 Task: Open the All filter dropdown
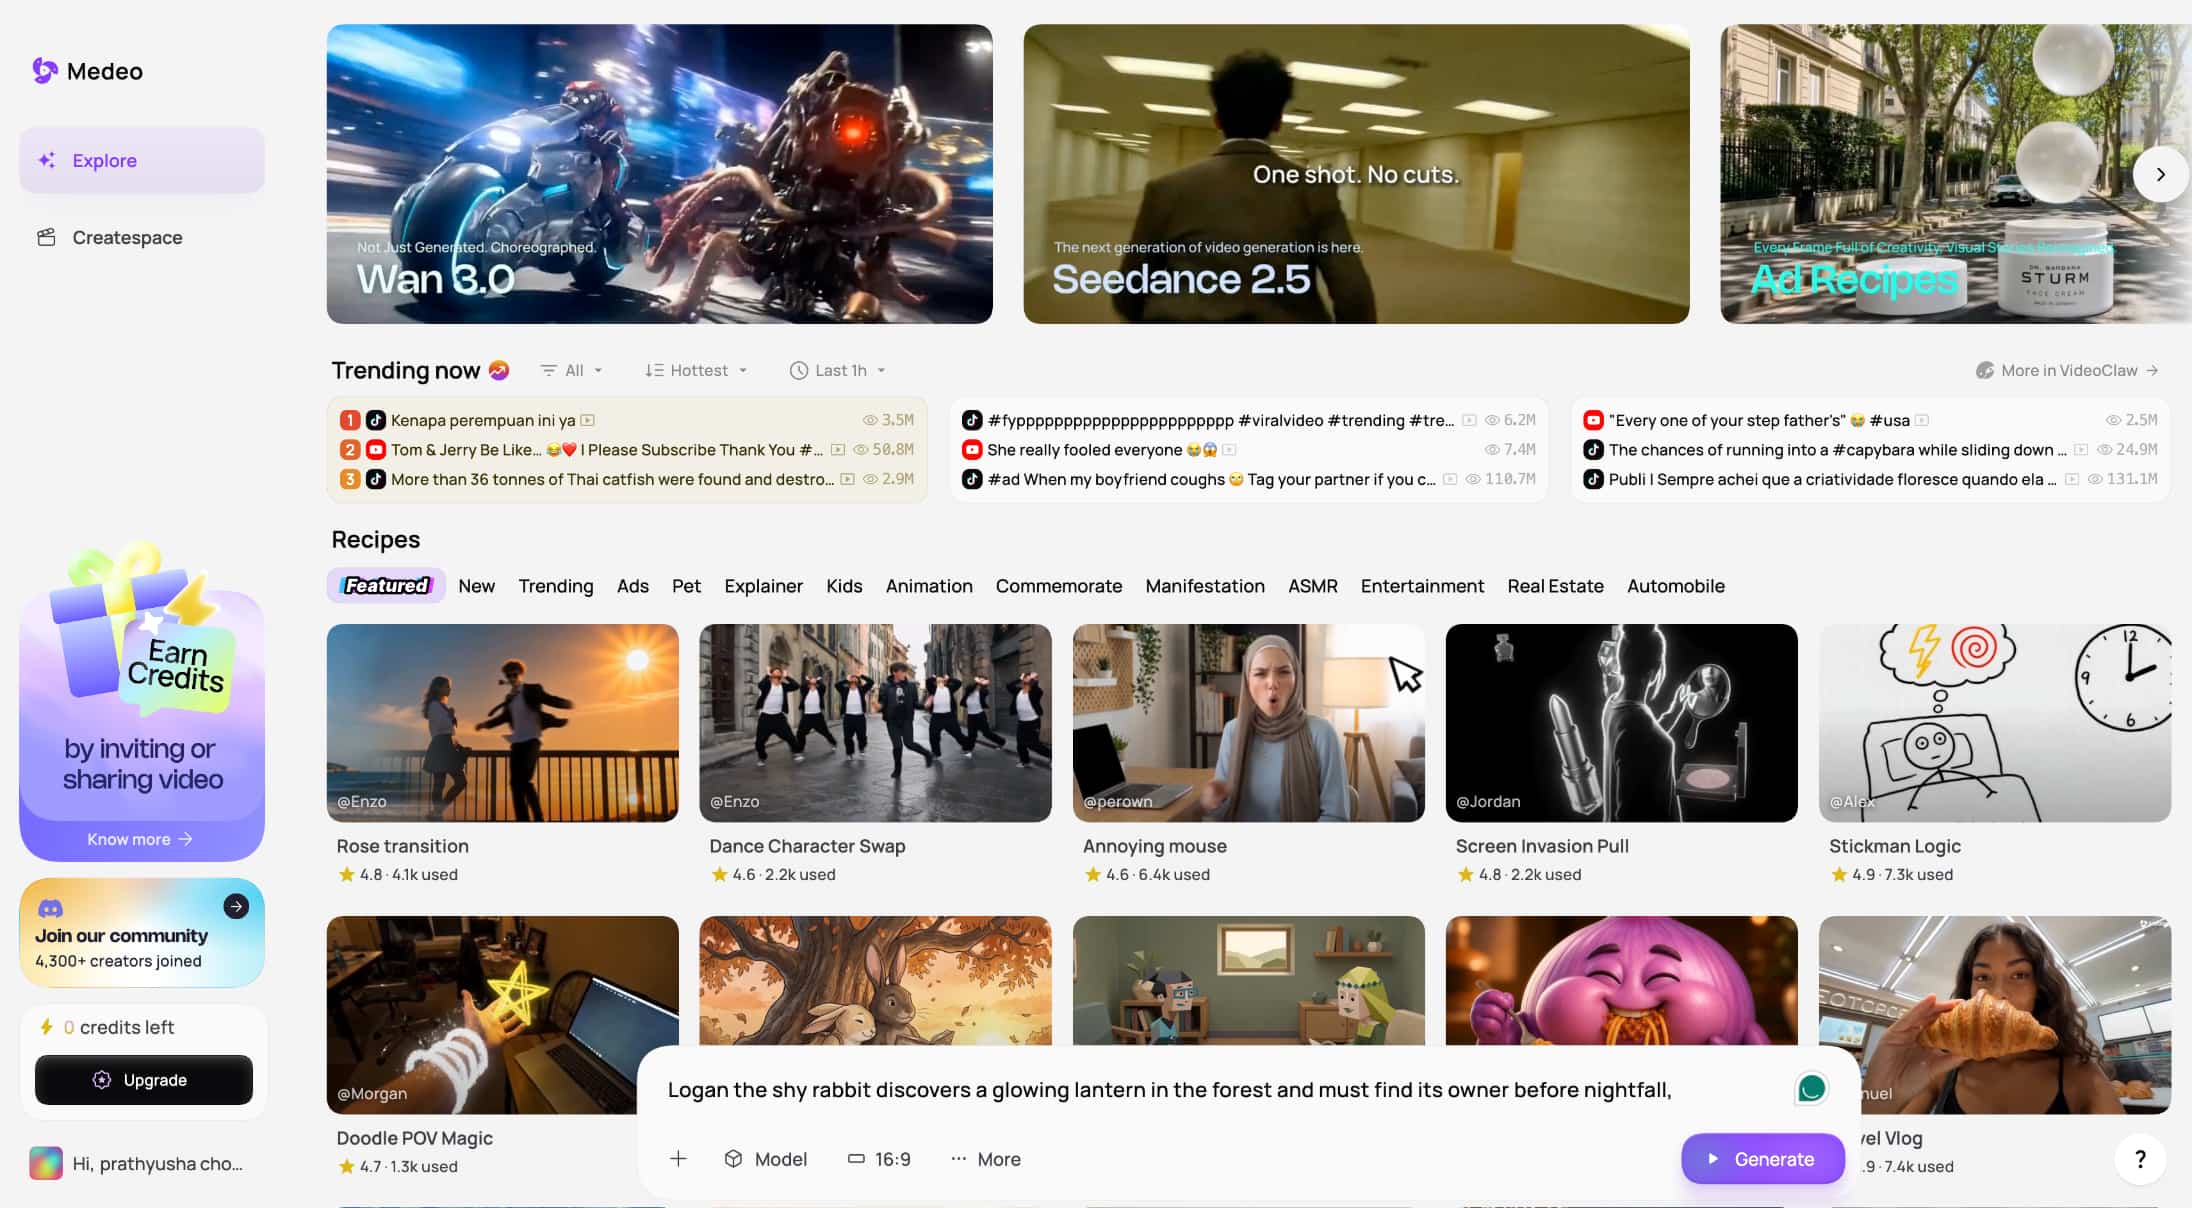(x=572, y=370)
